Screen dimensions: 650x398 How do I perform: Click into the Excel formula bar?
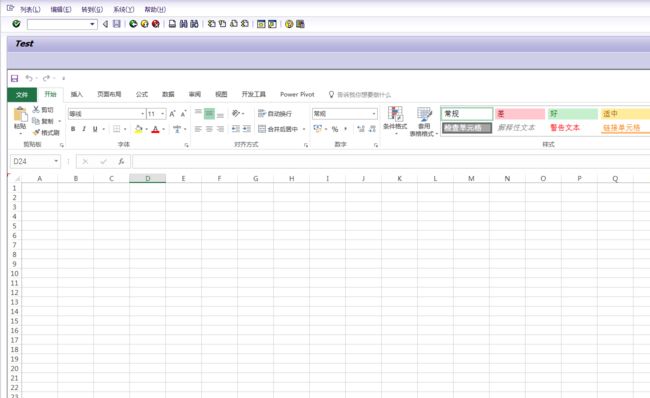(x=390, y=161)
